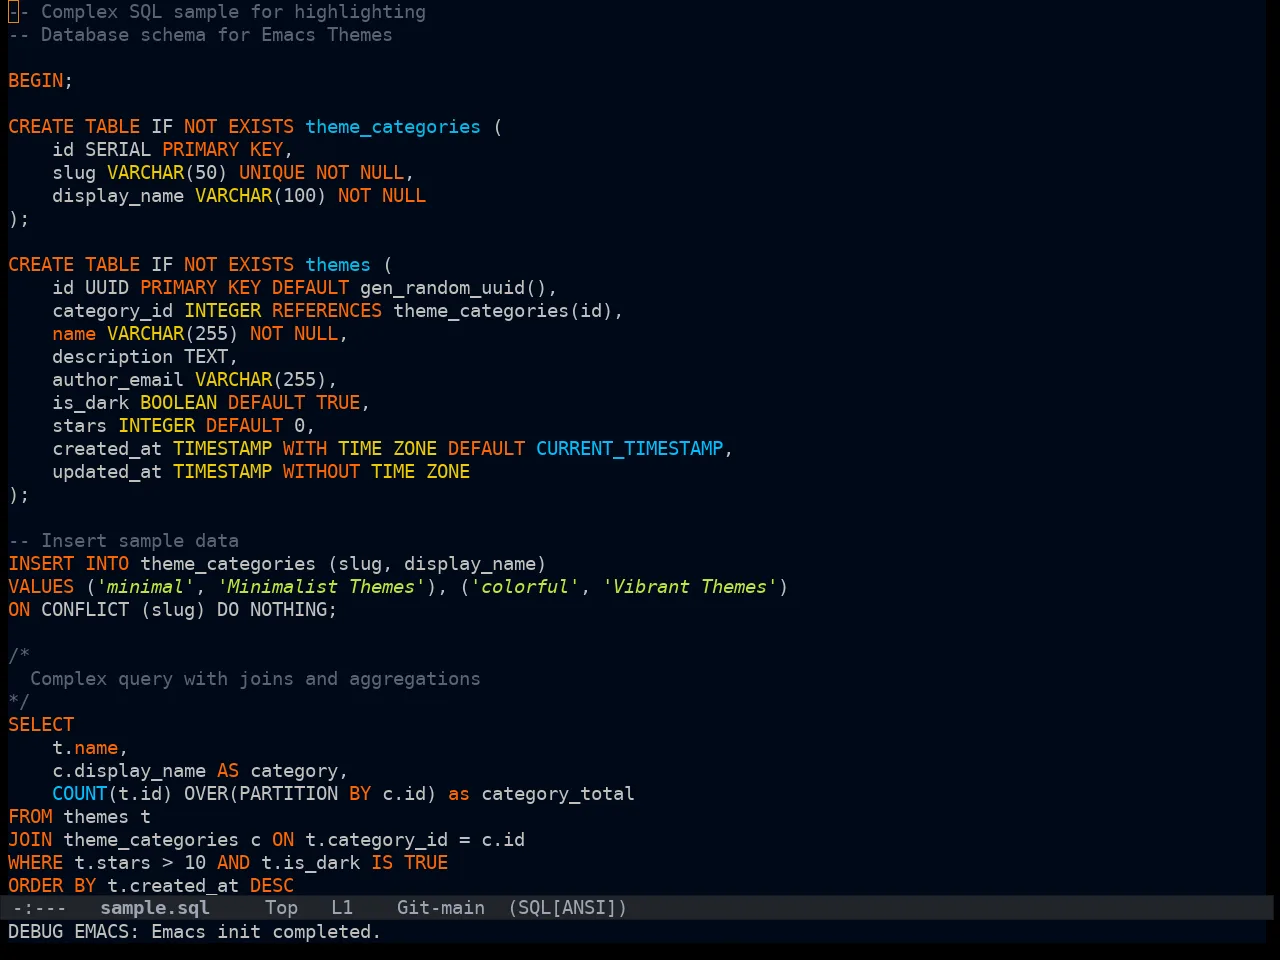Click the 'author_email' column name
This screenshot has width=1280, height=960.
(118, 380)
